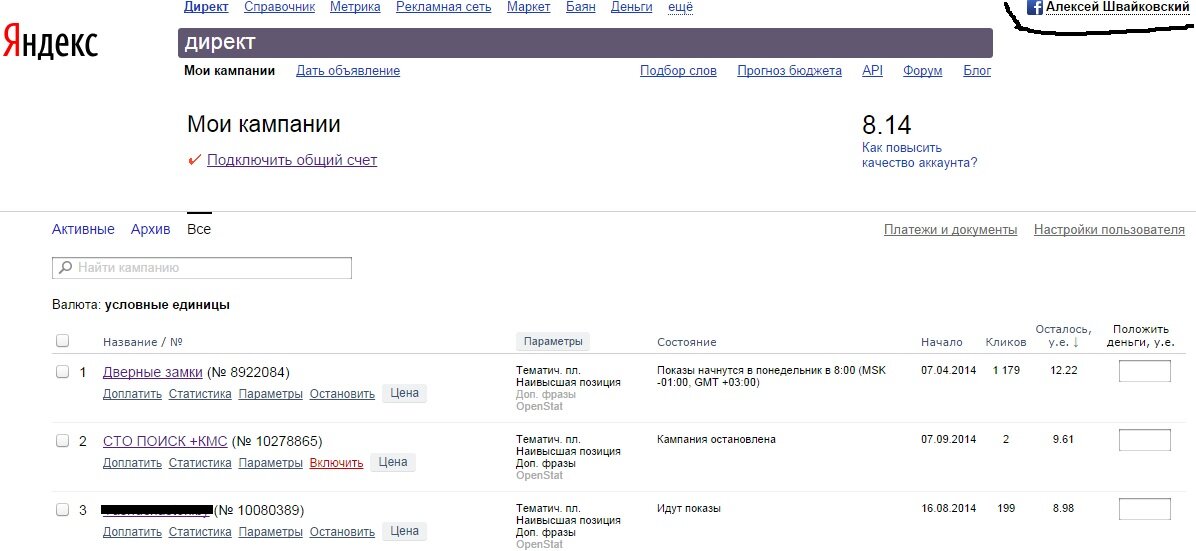Click the sort arrow in Осталось column
The width and height of the screenshot is (1196, 551).
[1076, 343]
